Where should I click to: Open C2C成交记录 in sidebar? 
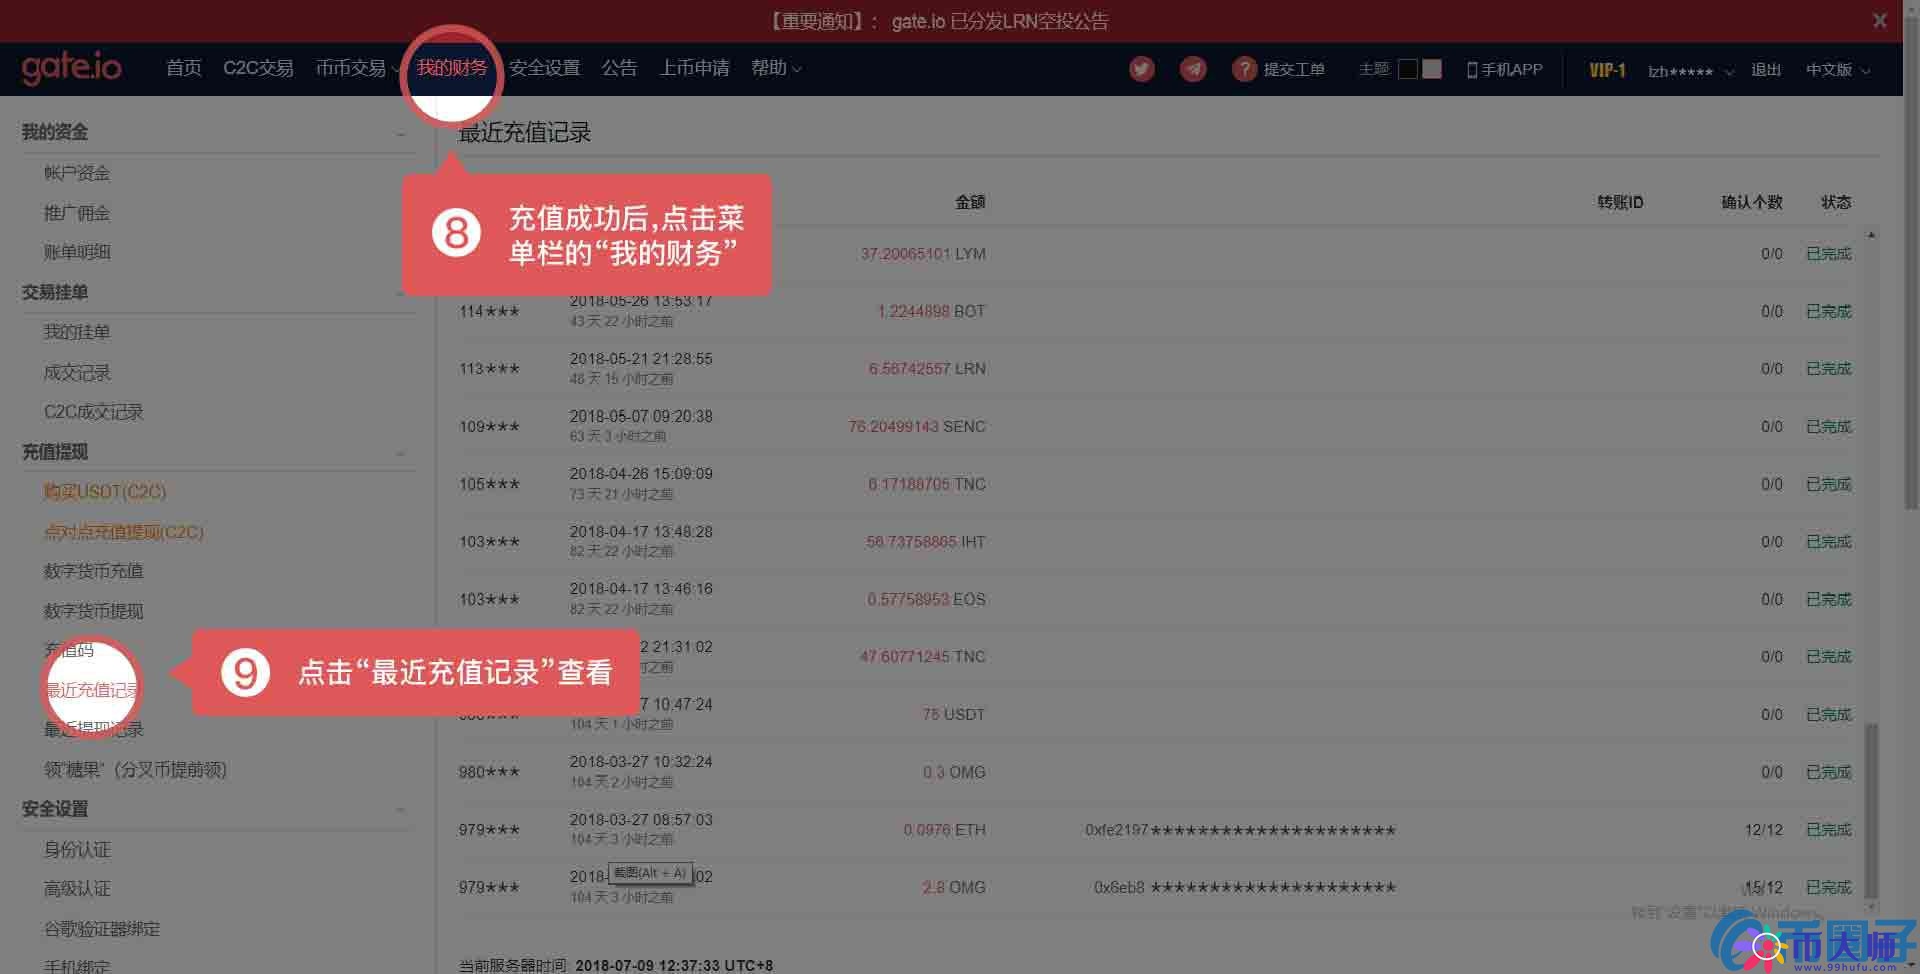[x=94, y=412]
